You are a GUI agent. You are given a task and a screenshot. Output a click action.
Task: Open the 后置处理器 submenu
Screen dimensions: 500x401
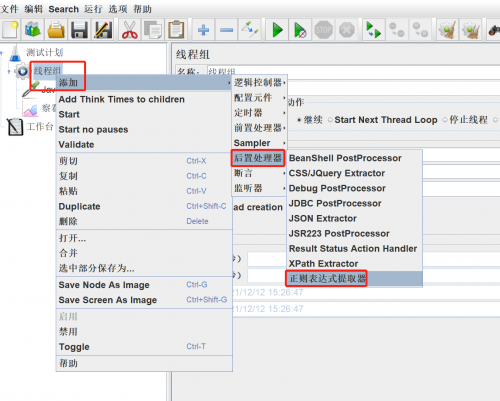tap(258, 158)
